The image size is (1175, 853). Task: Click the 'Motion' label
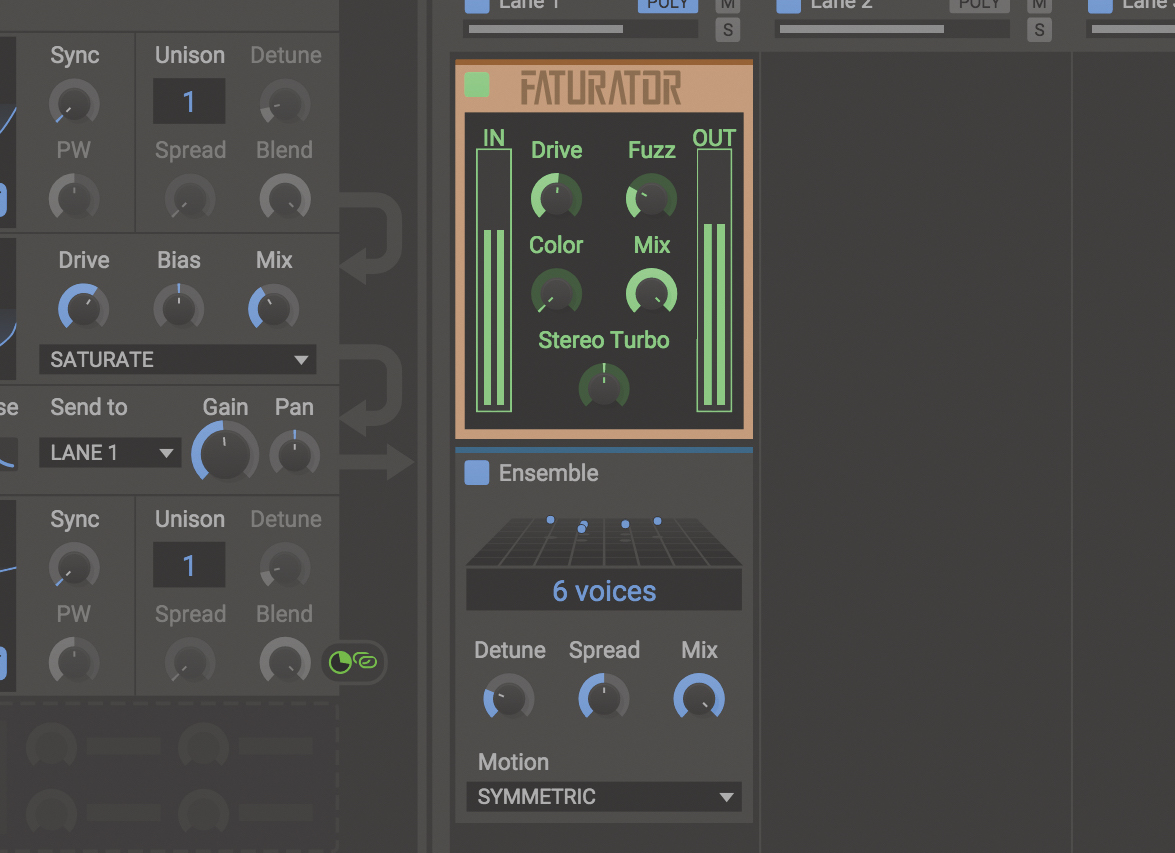(x=513, y=762)
